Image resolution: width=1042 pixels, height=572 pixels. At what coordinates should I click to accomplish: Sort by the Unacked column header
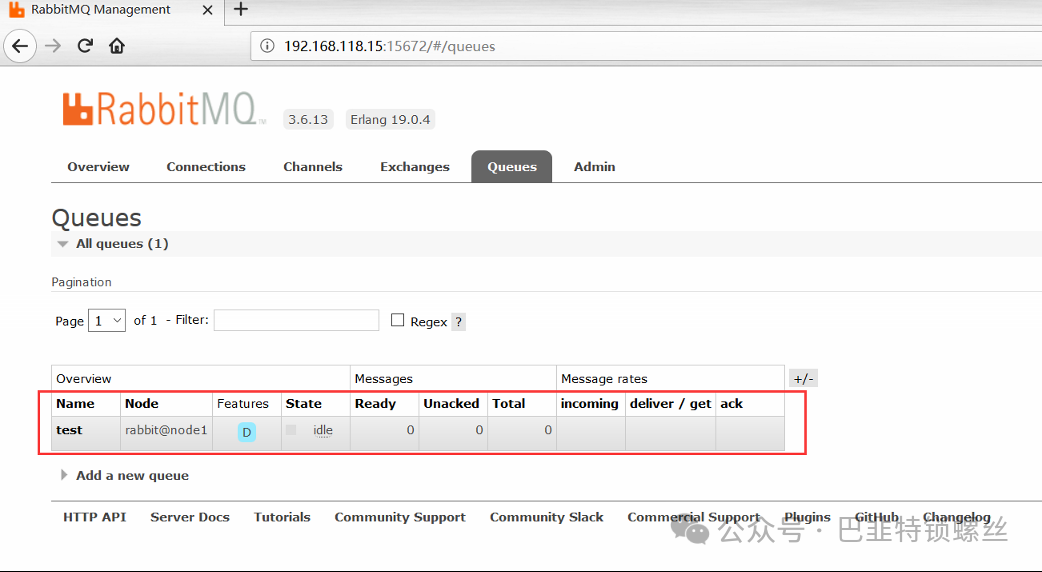tap(451, 403)
